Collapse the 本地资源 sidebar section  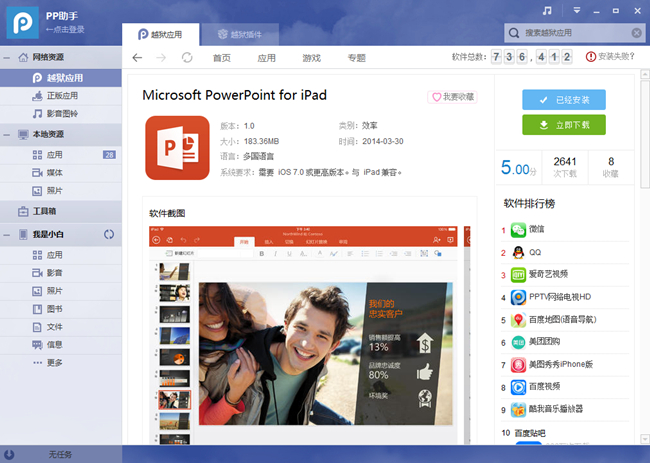(9, 134)
